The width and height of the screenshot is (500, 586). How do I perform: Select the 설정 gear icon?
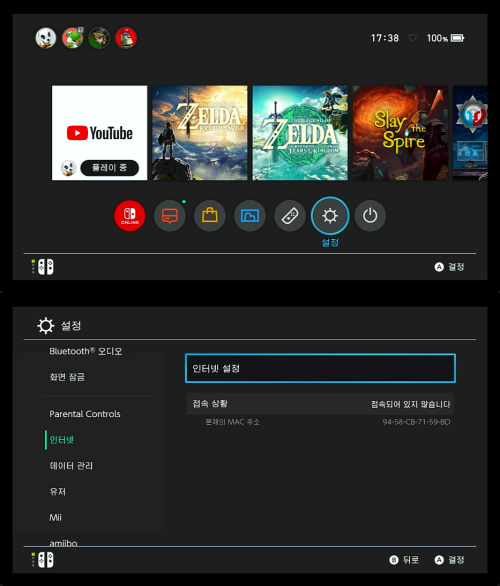click(x=330, y=216)
